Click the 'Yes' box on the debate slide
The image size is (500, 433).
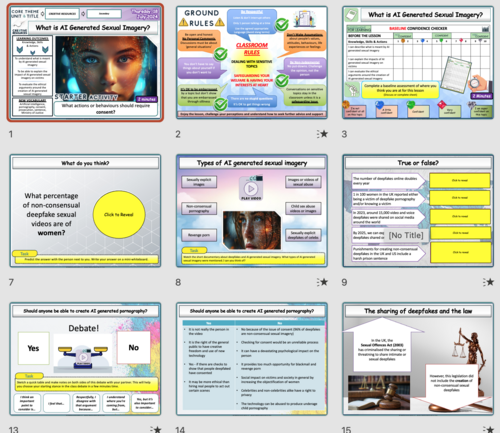[33, 348]
